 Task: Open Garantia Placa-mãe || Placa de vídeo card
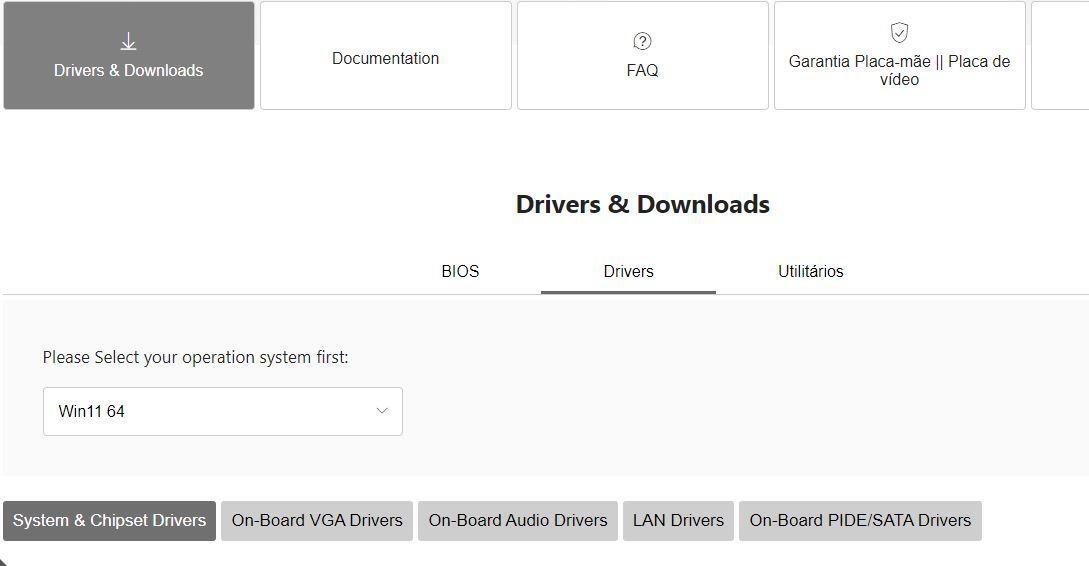click(x=899, y=56)
